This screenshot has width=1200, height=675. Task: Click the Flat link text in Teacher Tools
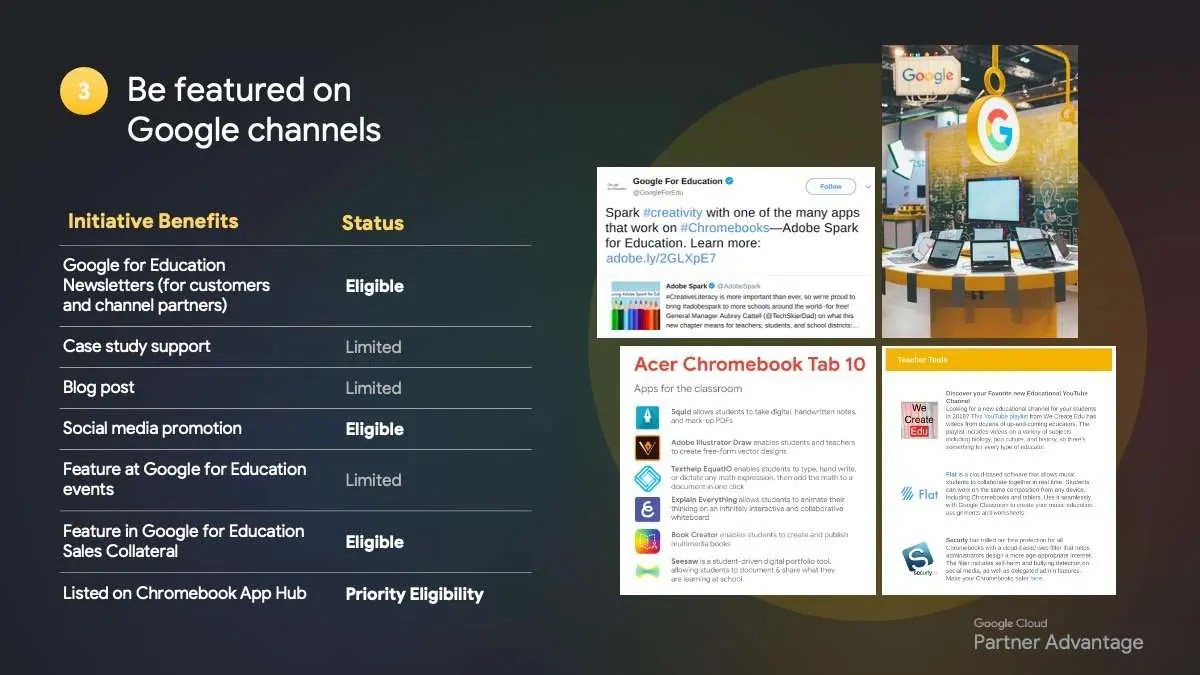tap(951, 473)
